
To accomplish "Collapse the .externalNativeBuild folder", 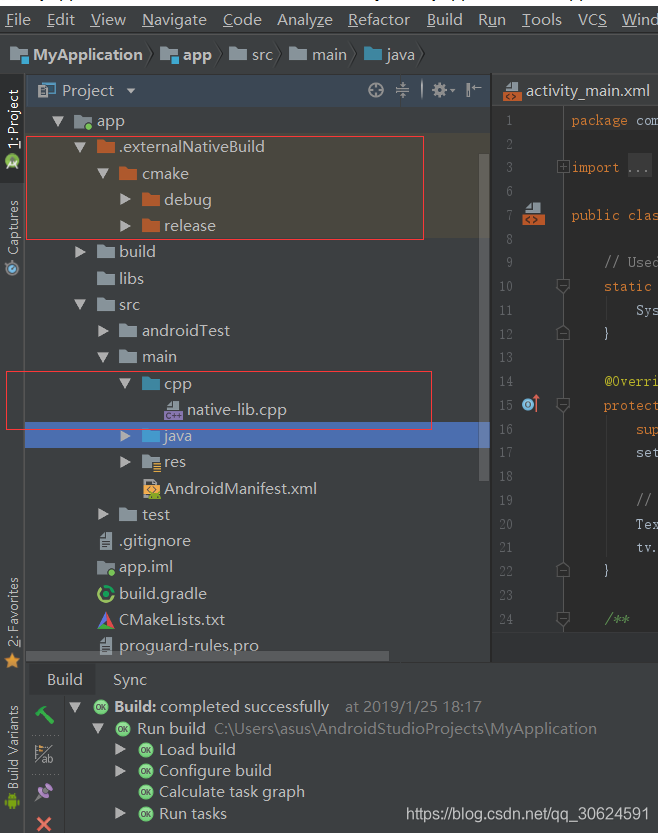I will click(80, 147).
